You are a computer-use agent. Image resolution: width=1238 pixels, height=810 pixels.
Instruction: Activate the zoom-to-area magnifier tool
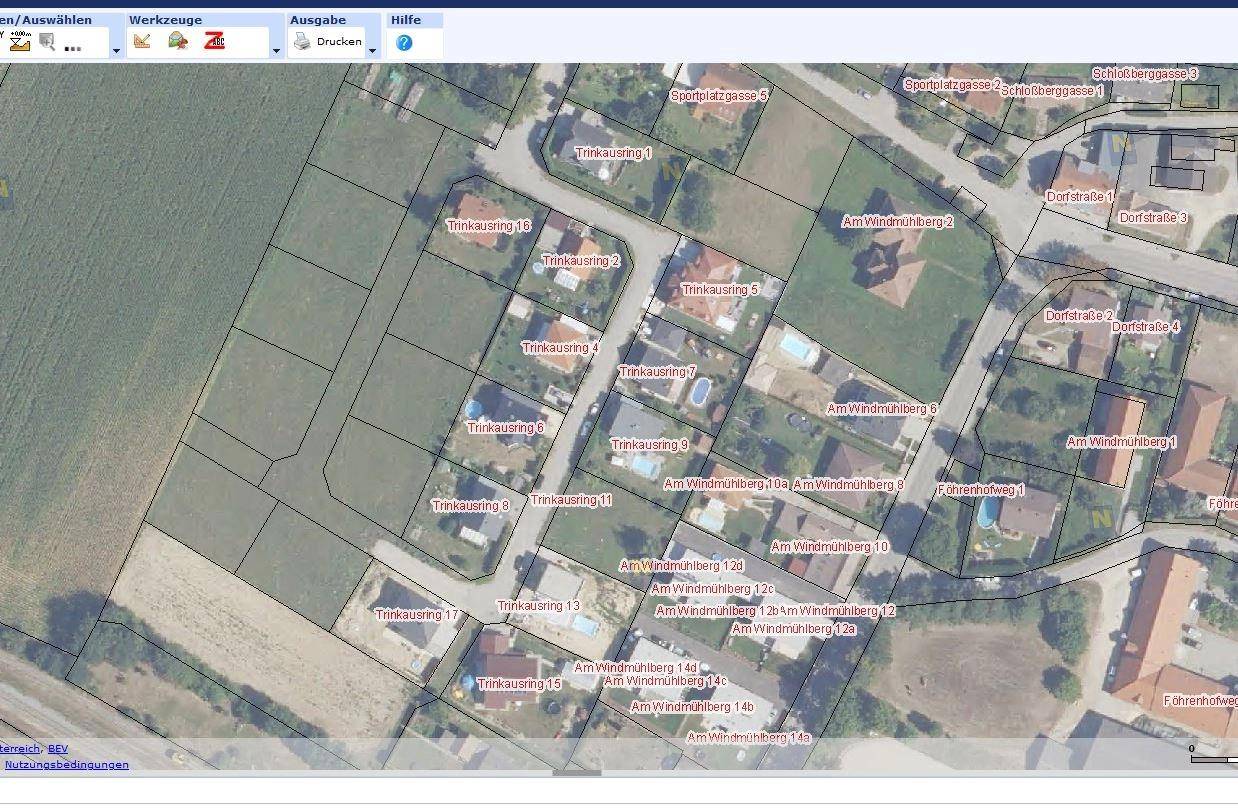pos(47,42)
